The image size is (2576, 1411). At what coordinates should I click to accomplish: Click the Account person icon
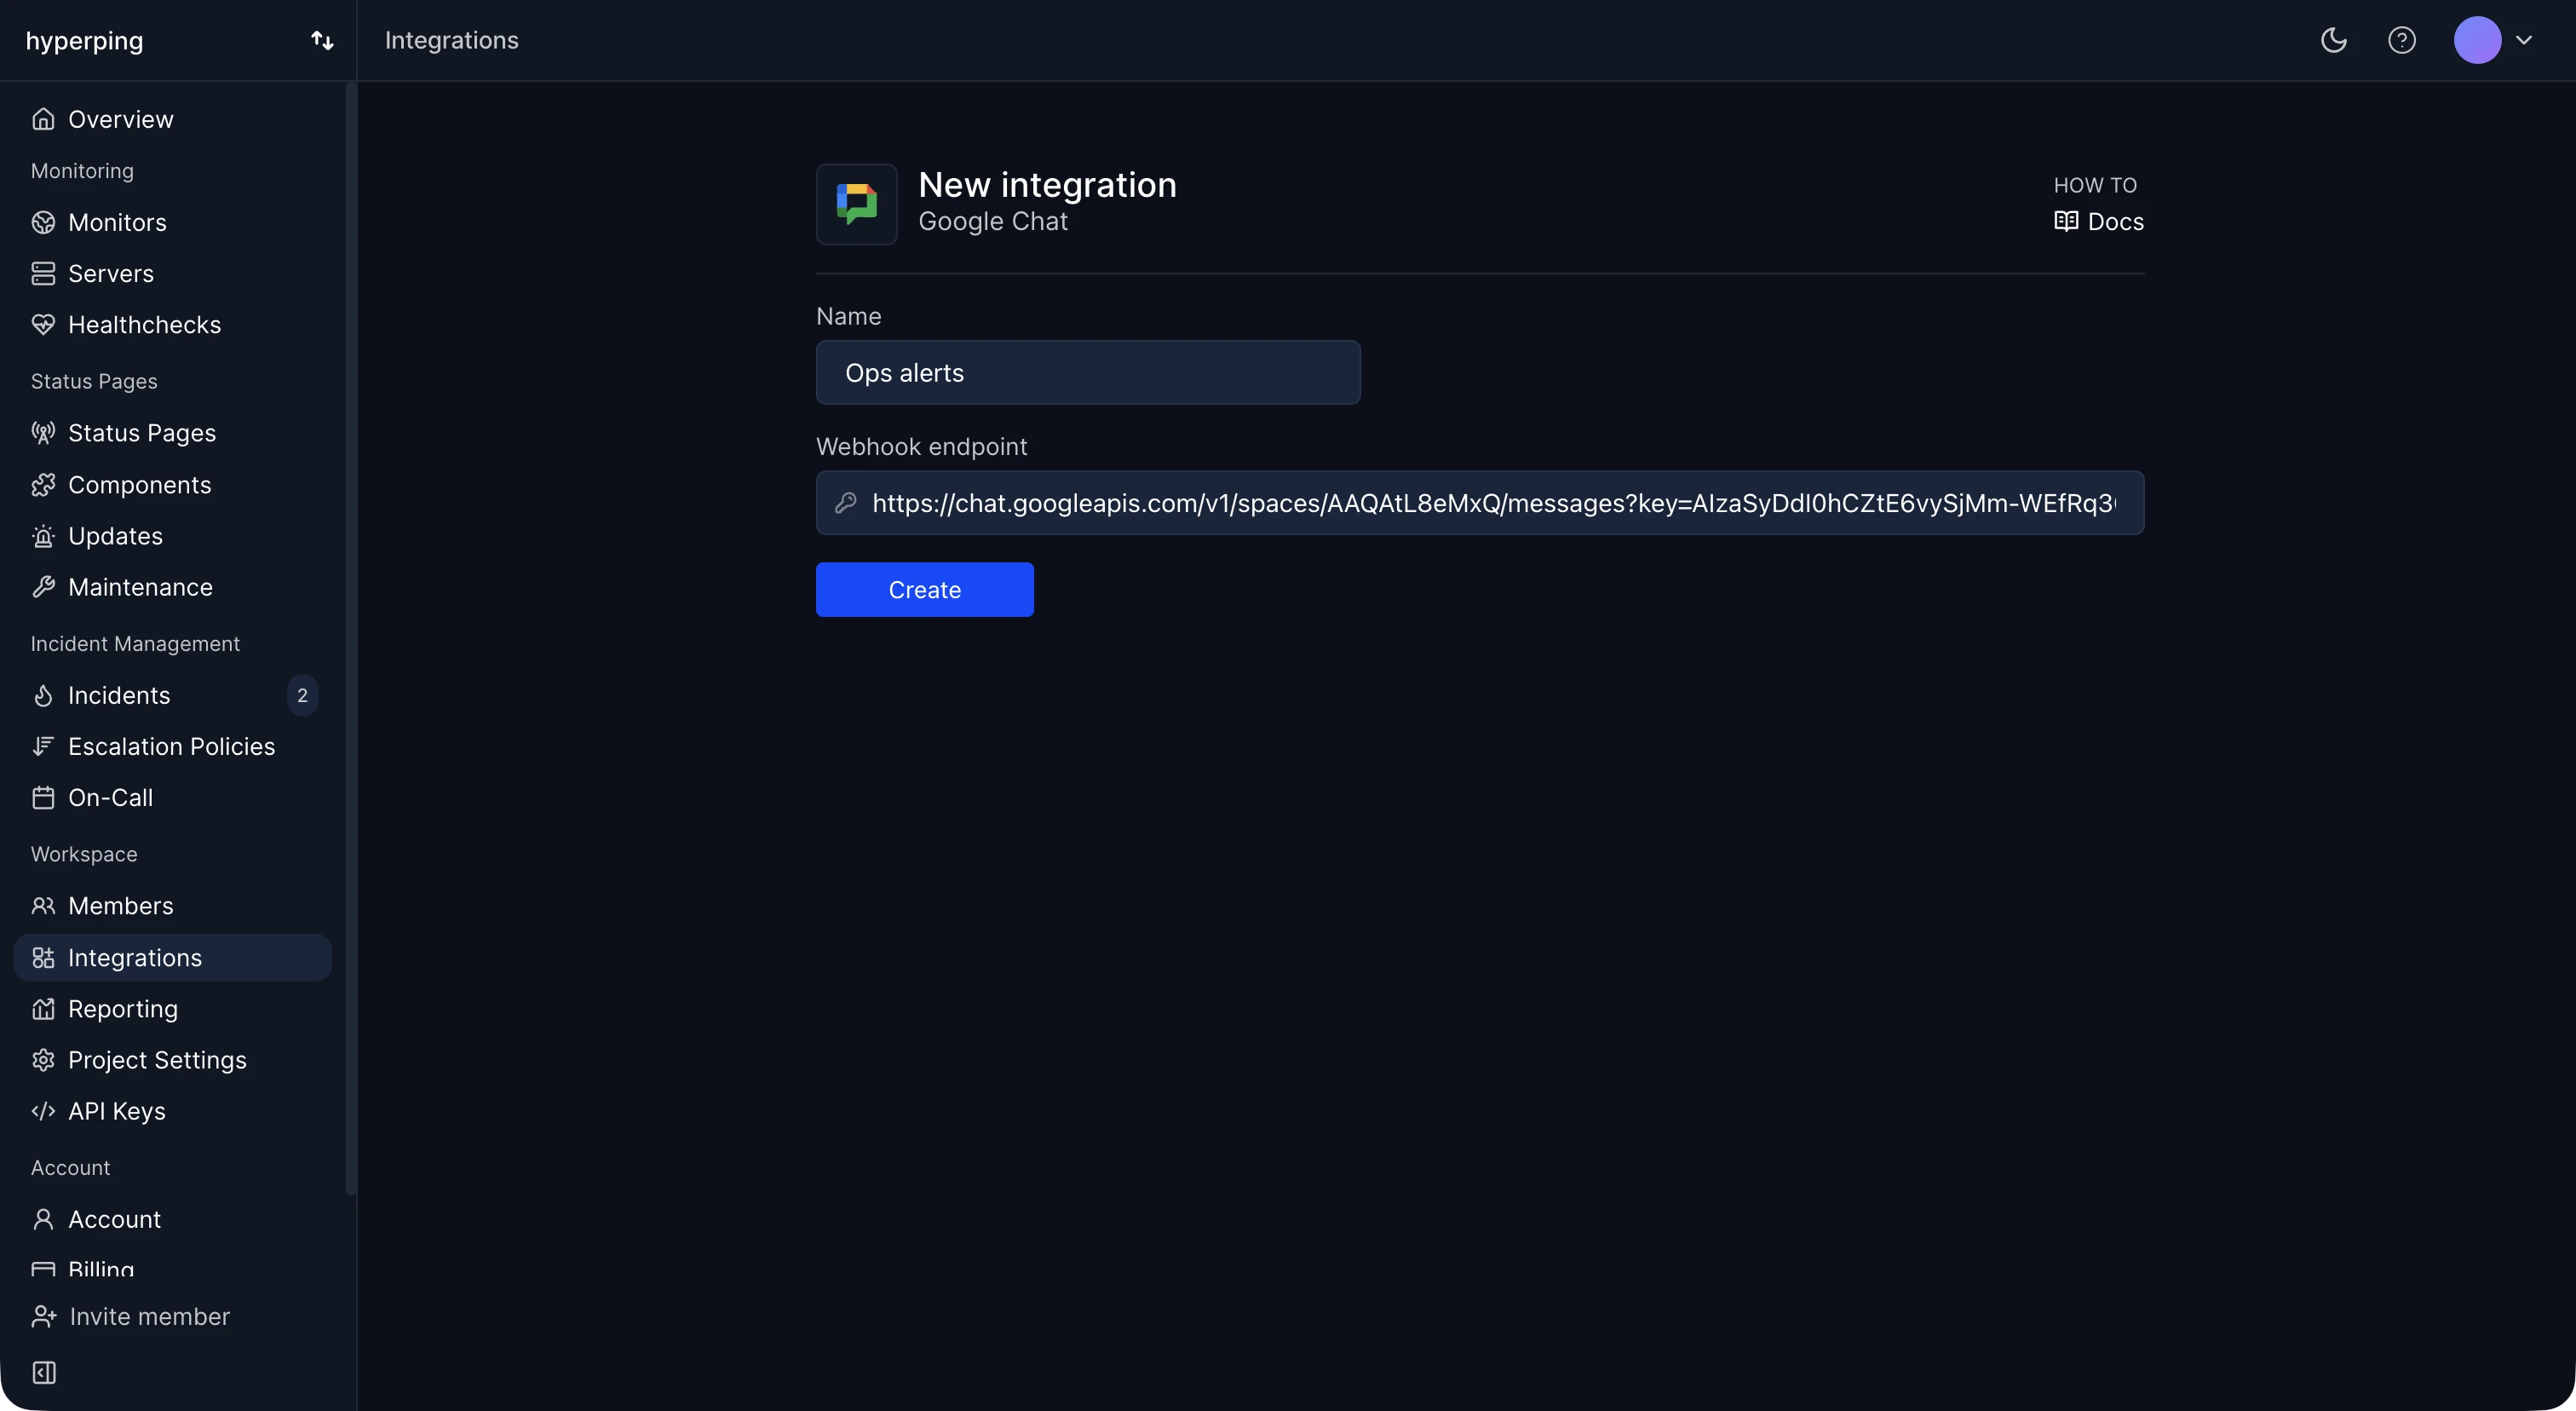pyautogui.click(x=43, y=1219)
